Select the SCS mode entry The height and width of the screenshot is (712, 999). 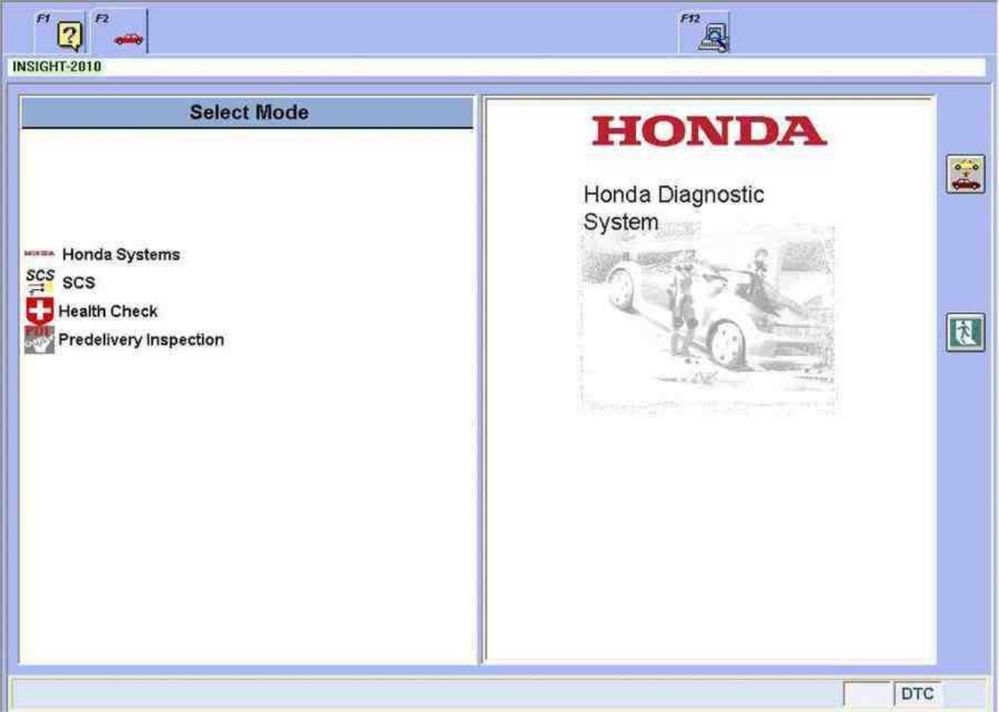point(78,282)
